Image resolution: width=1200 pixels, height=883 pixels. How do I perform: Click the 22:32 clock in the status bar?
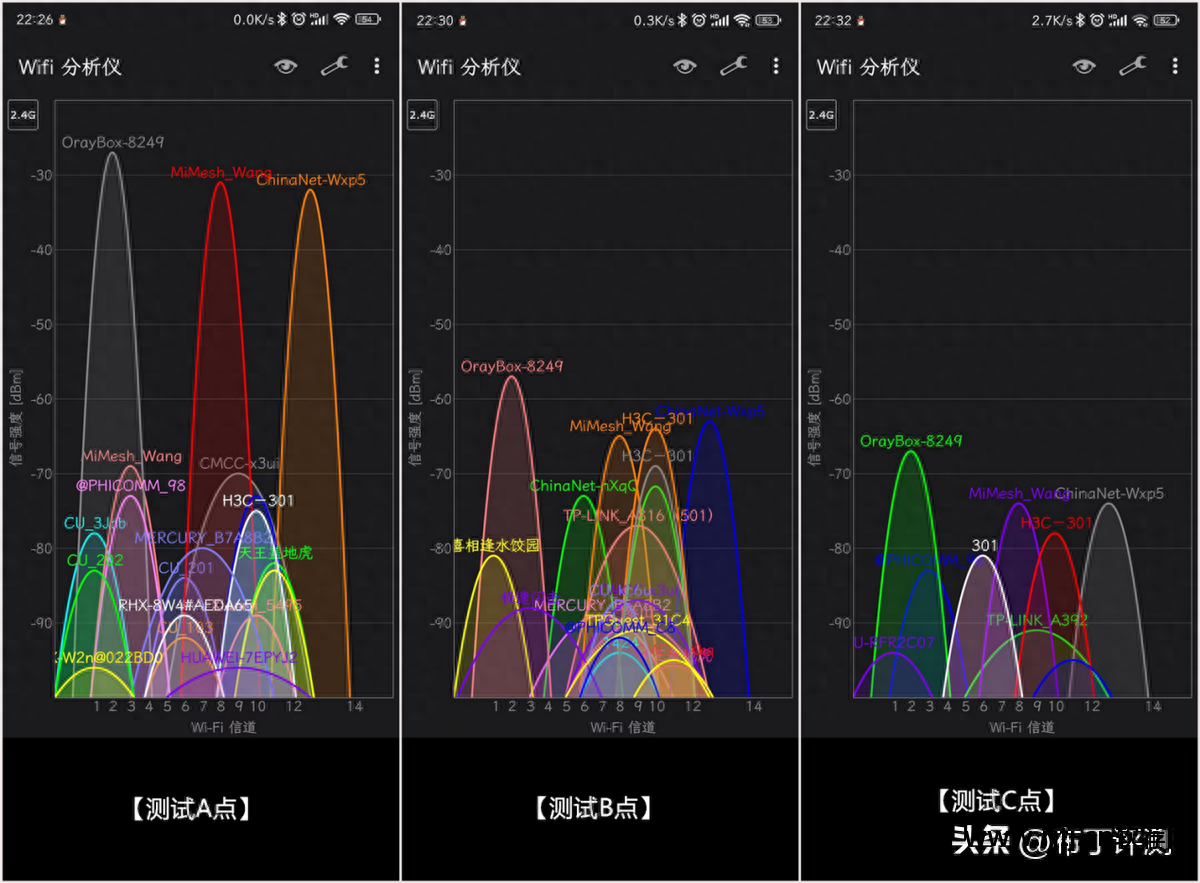click(833, 20)
